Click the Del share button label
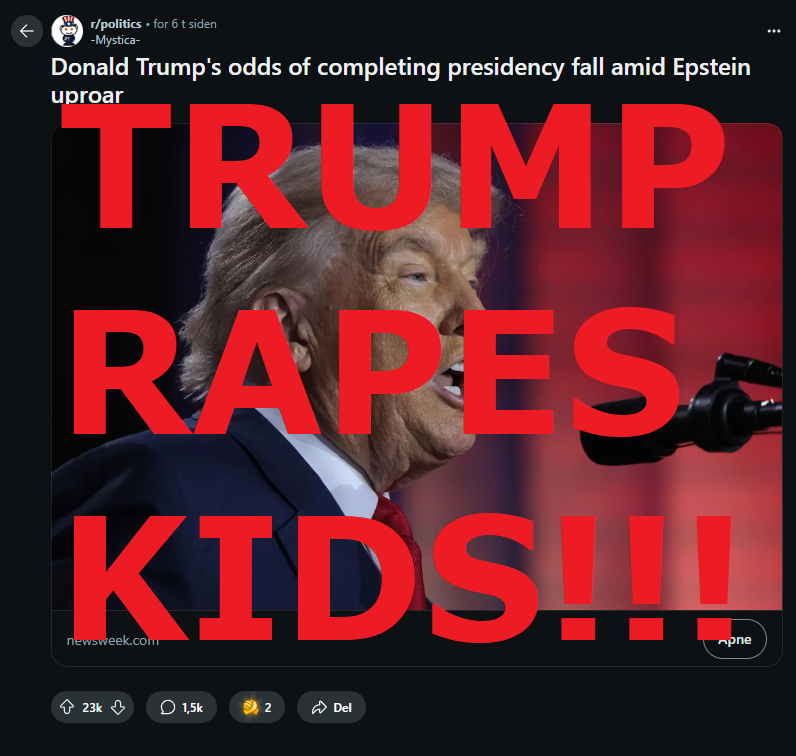796x756 pixels. coord(342,708)
